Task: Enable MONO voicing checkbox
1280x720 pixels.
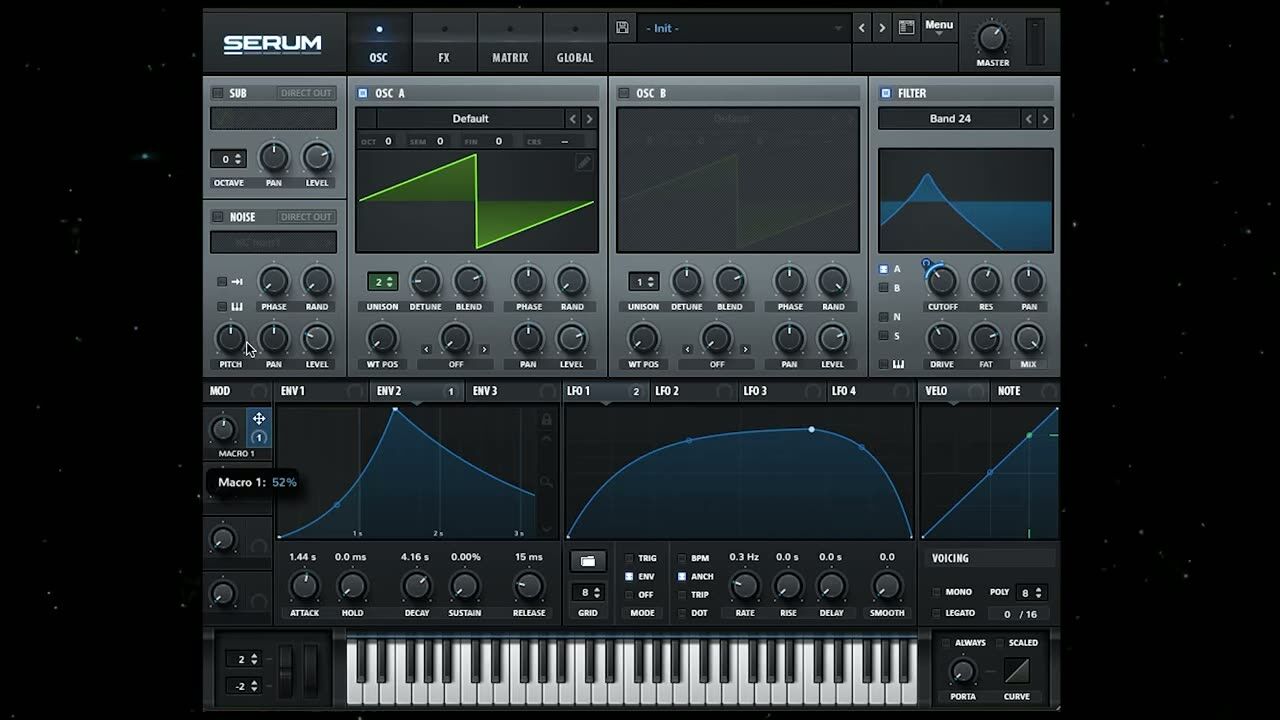Action: pyautogui.click(x=936, y=592)
